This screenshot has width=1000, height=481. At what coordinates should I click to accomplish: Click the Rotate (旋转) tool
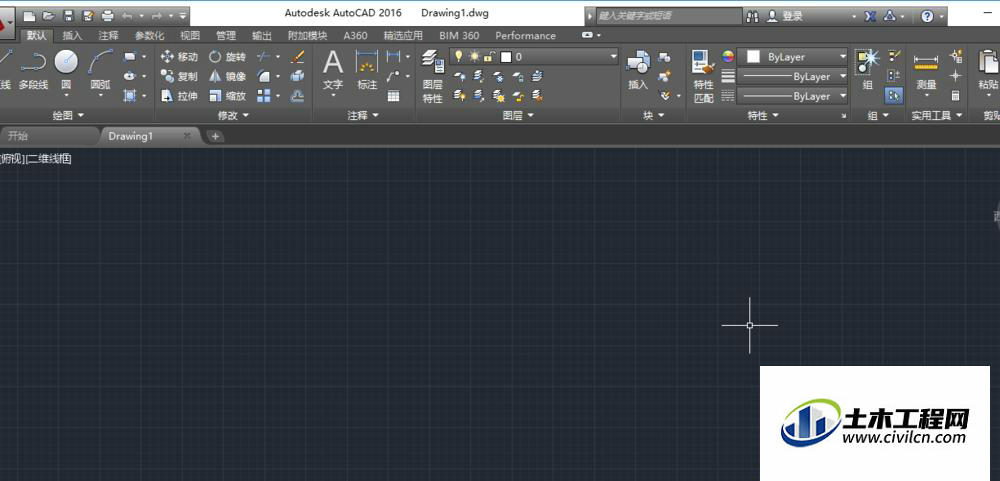tap(228, 57)
